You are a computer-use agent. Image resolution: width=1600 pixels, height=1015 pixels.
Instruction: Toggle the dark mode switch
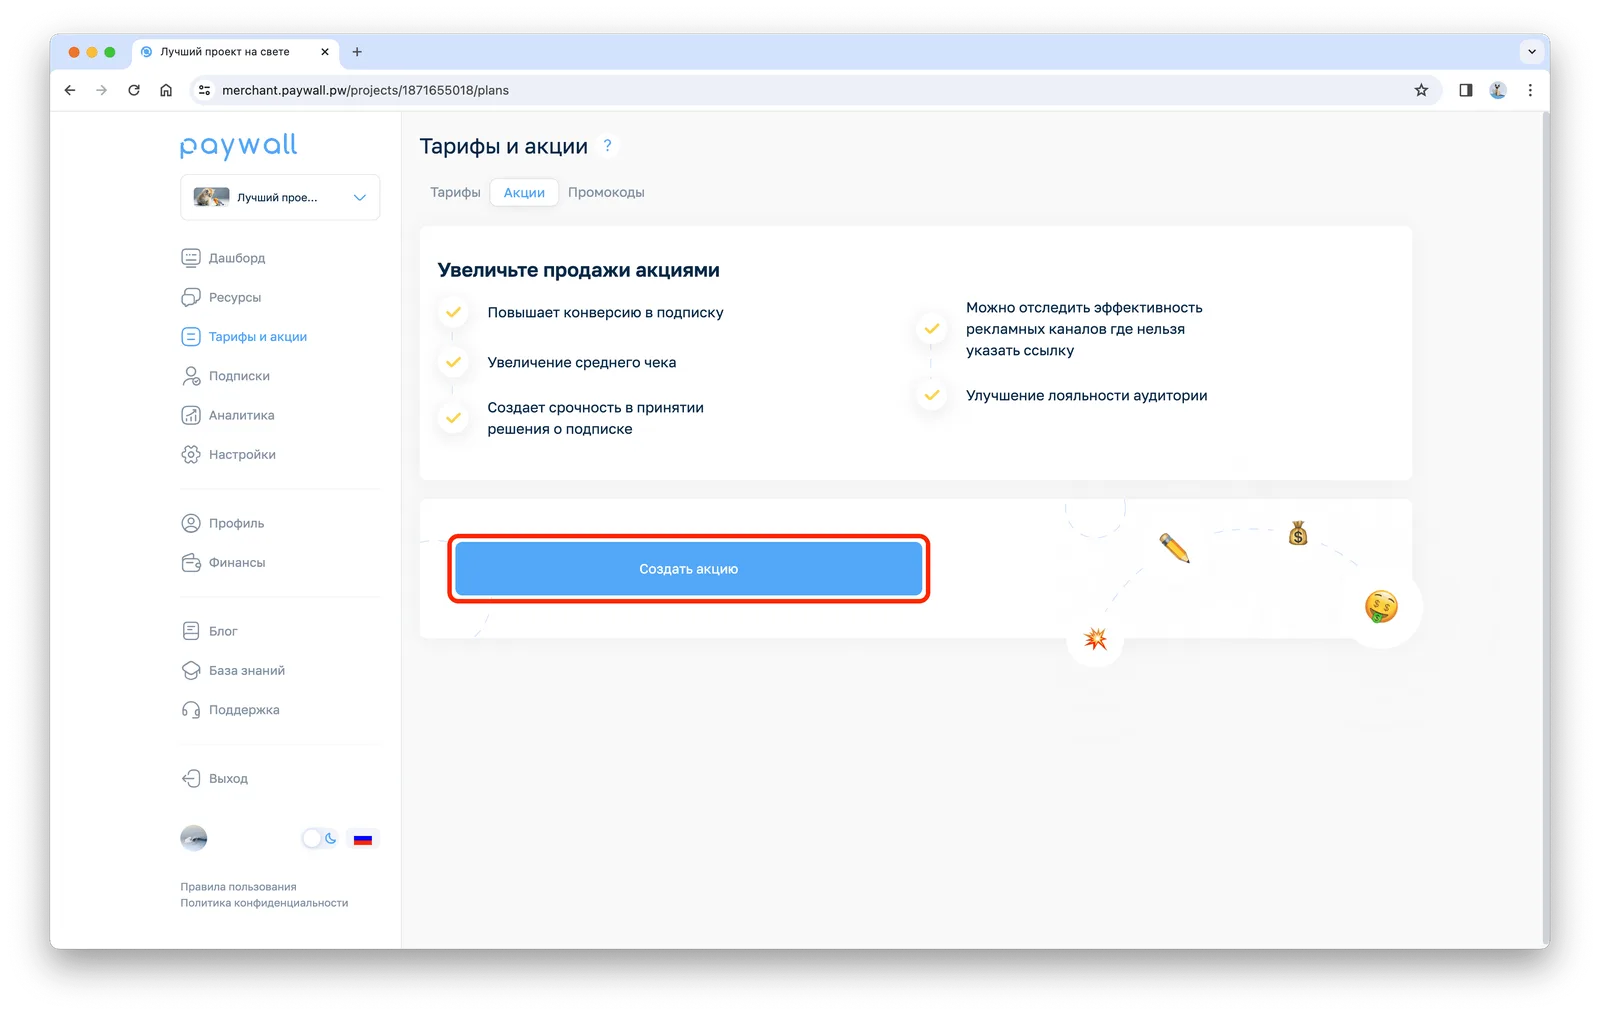coord(320,839)
